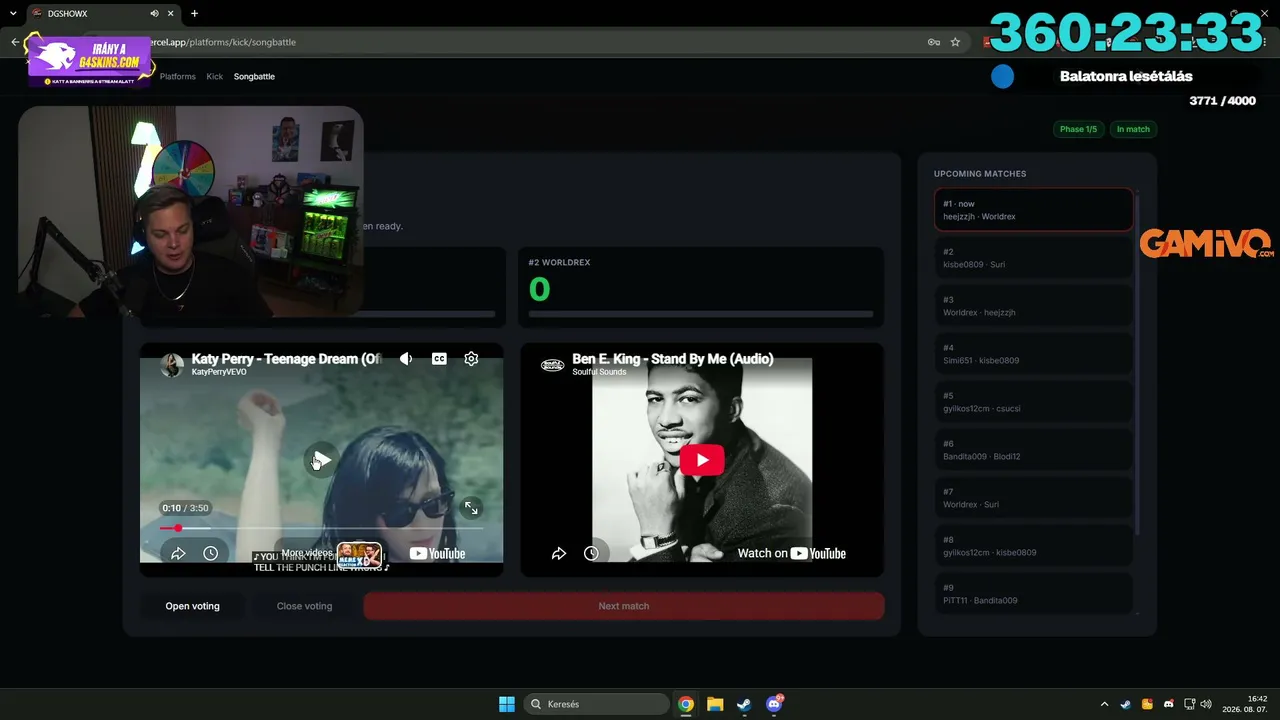1280x720 pixels.
Task: Open a new browser tab
Action: click(194, 13)
